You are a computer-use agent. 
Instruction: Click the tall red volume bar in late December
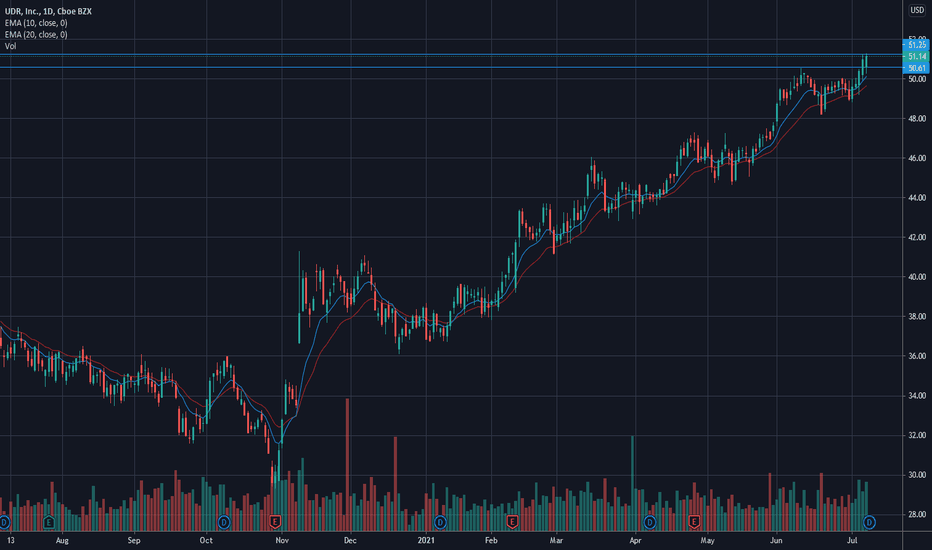pos(395,483)
